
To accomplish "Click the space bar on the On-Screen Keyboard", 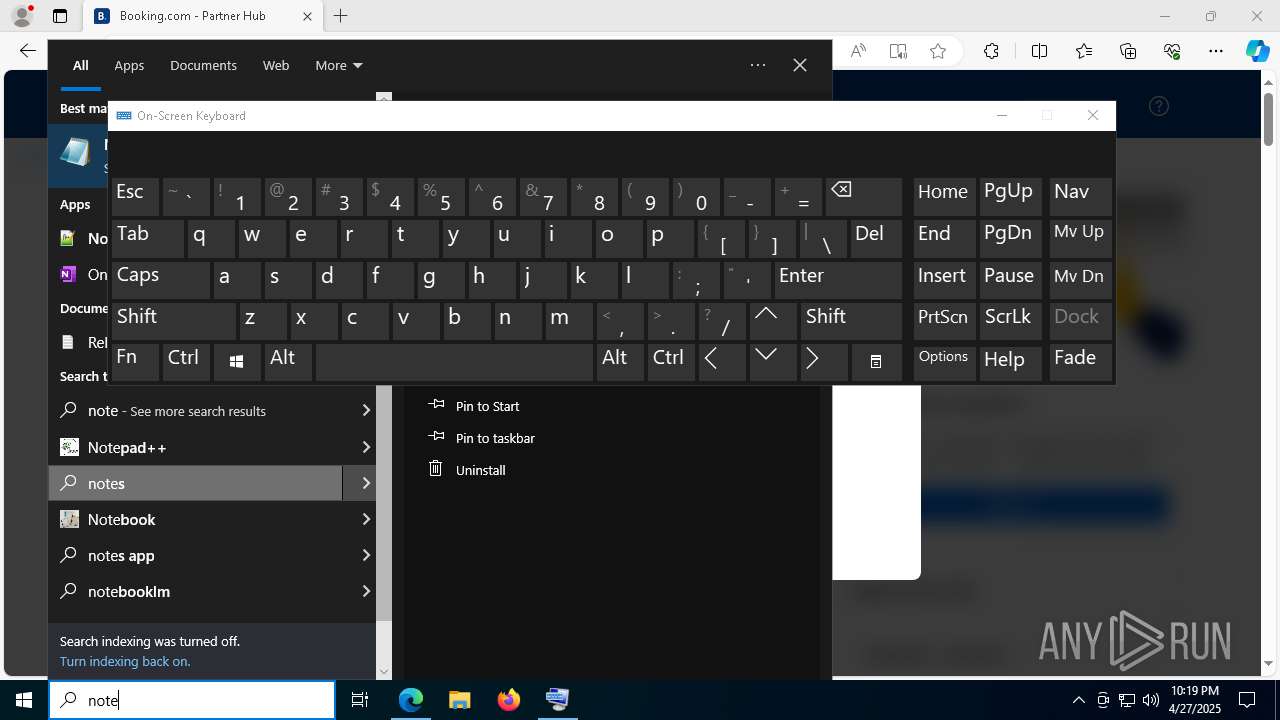I will 454,362.
